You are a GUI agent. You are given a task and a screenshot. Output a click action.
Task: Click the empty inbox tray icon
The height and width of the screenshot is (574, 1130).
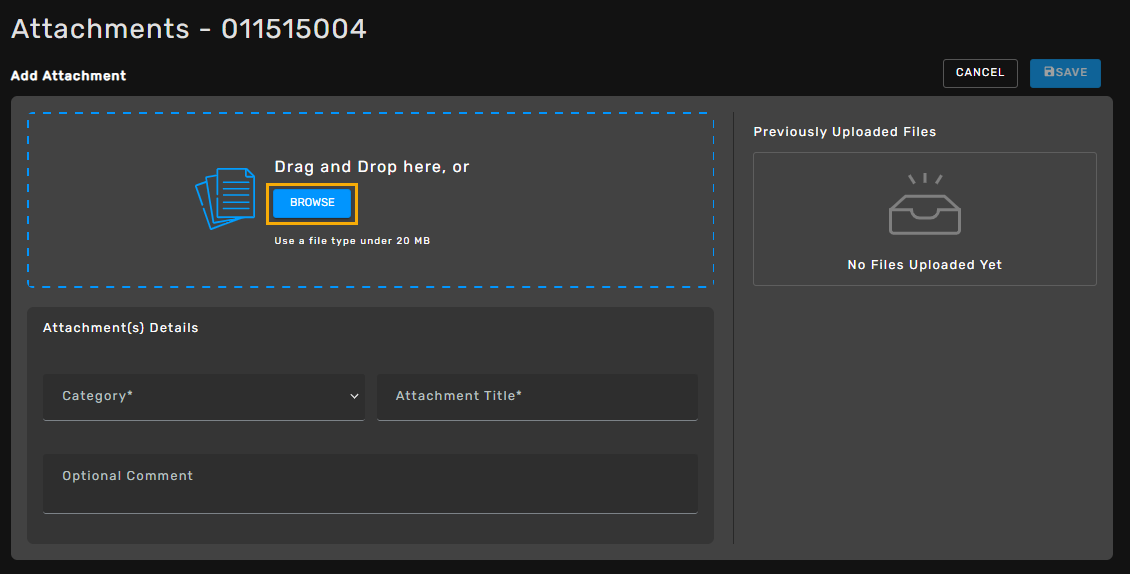(925, 204)
